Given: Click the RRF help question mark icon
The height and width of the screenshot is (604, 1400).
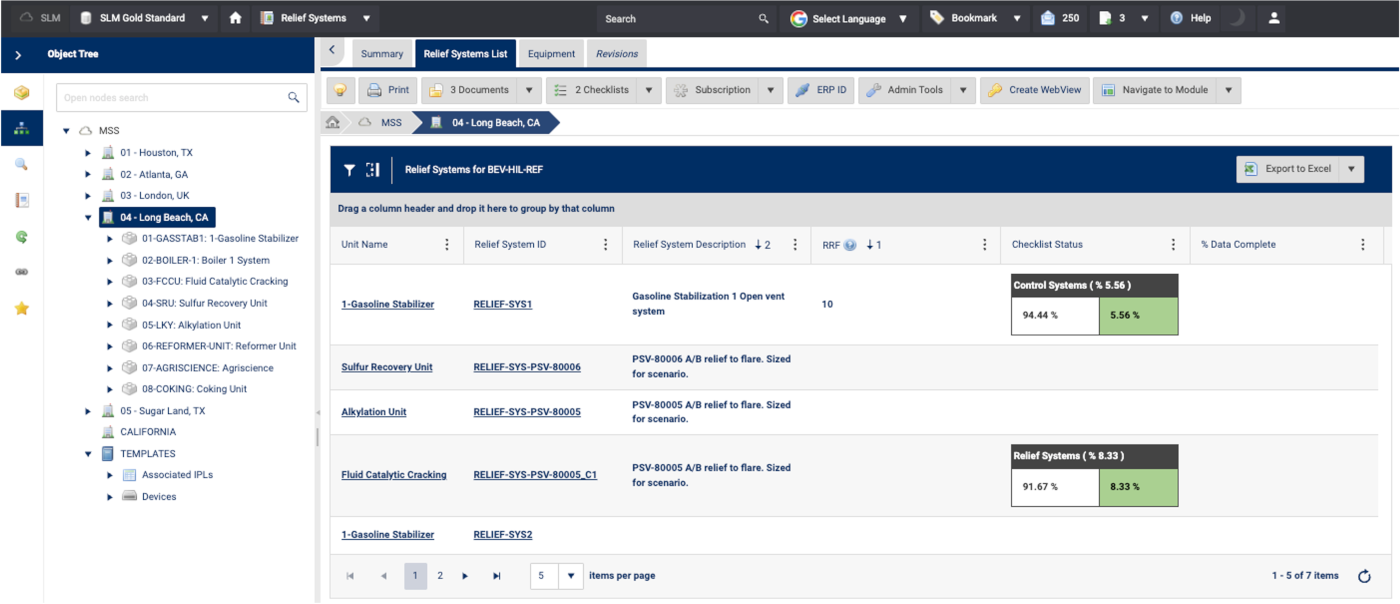Looking at the screenshot, I should click(850, 245).
